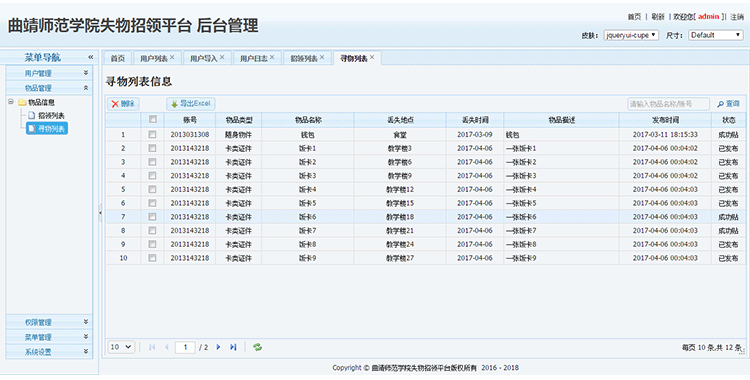Image resolution: width=750 pixels, height=380 pixels.
Task: Click the 删除 delete button
Action: click(123, 104)
